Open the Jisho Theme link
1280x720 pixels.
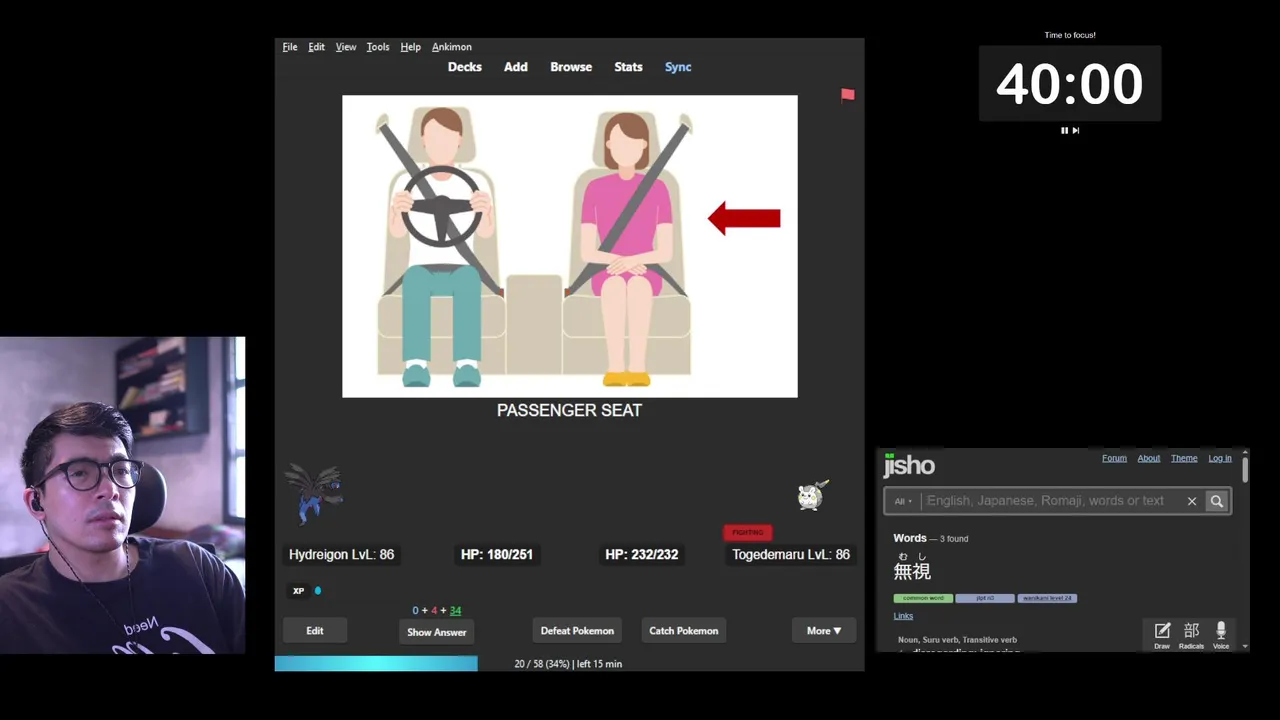click(1184, 458)
